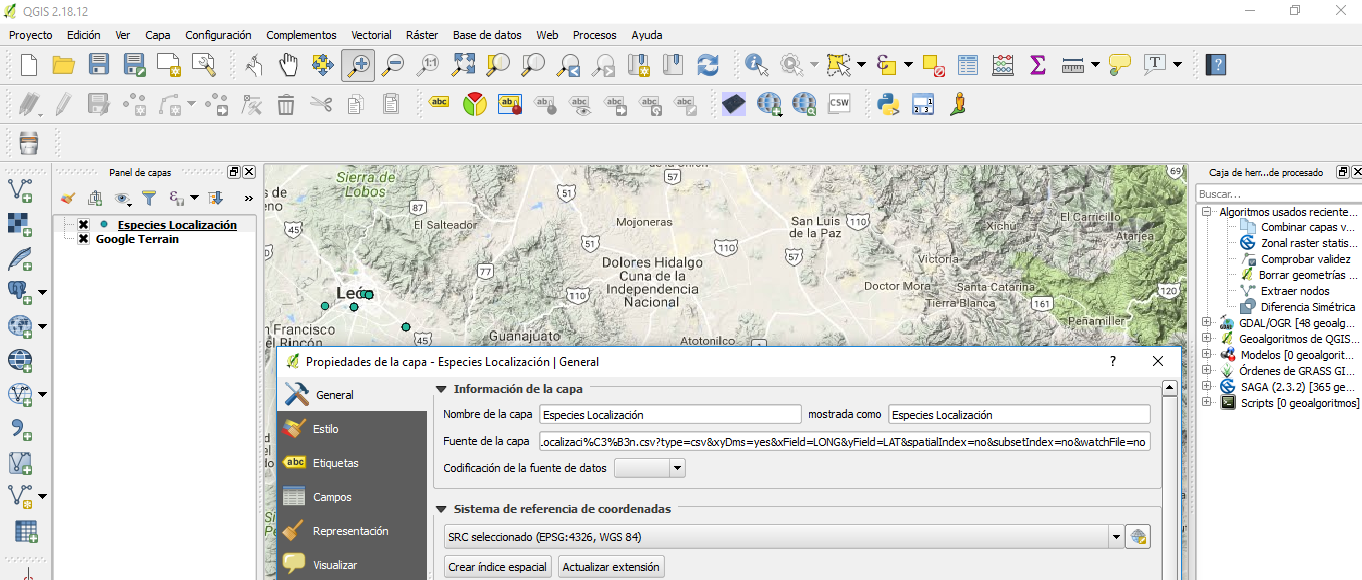Open the Complementos menu
The width and height of the screenshot is (1362, 580).
(x=301, y=35)
